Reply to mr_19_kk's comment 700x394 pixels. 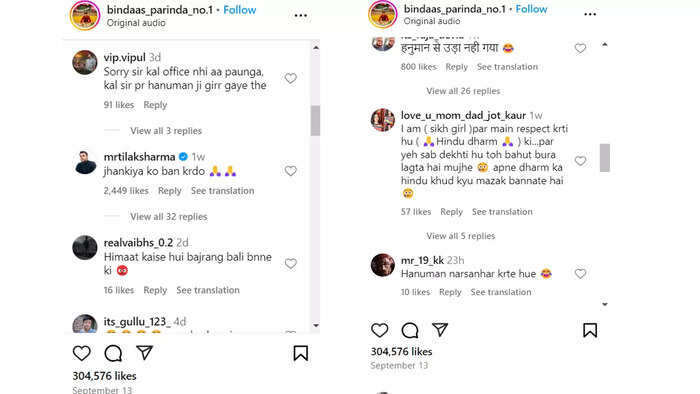click(x=450, y=292)
